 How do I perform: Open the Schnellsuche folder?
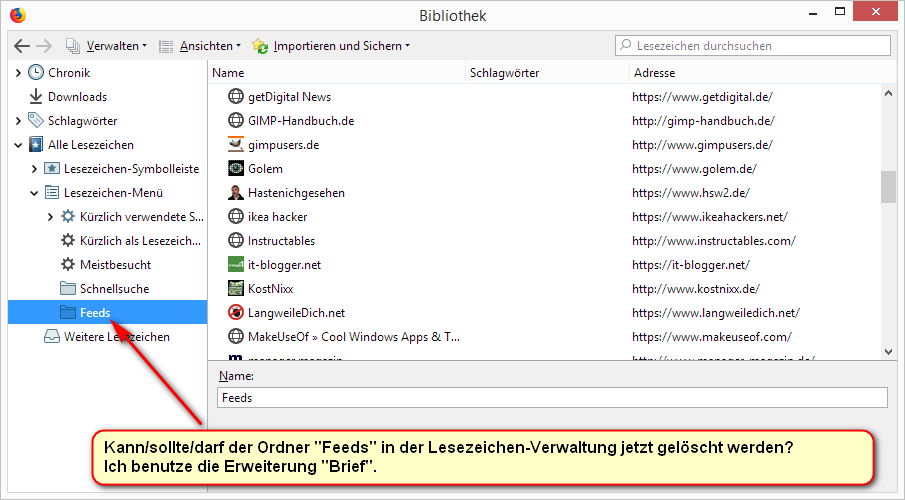(x=114, y=289)
